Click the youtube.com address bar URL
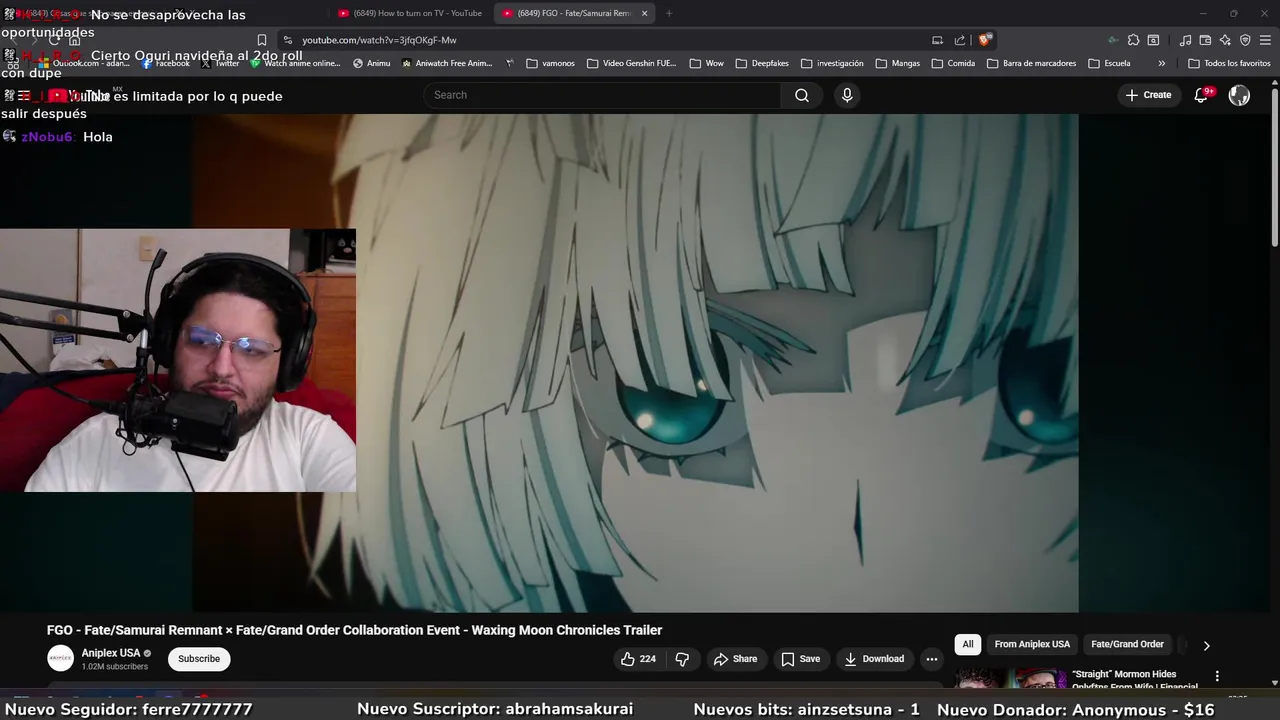1280x720 pixels. click(x=379, y=40)
